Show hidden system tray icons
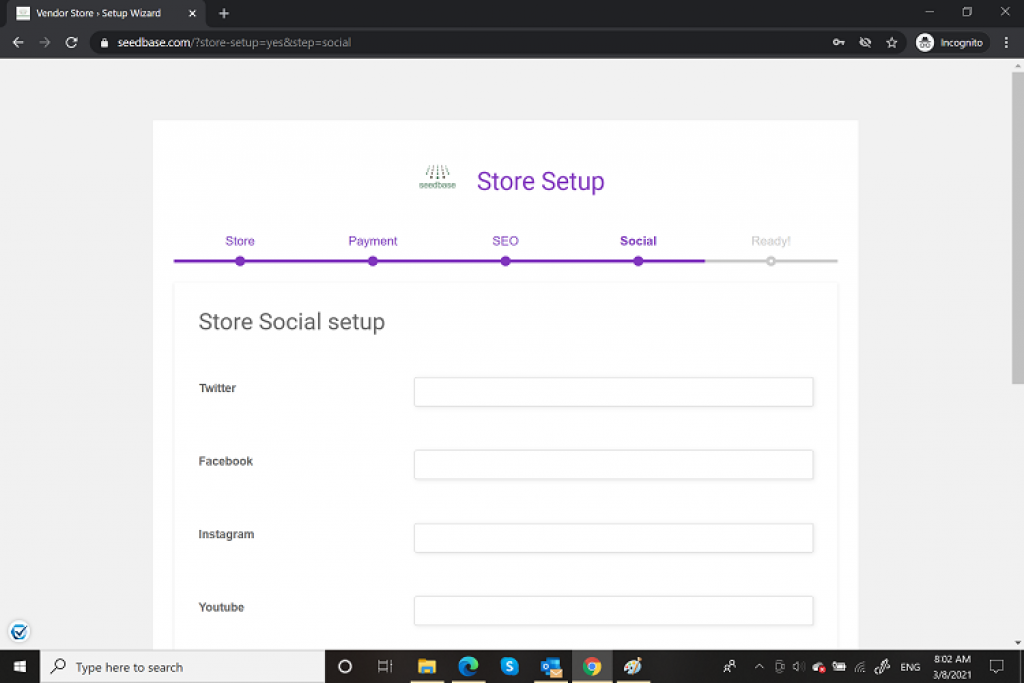This screenshot has width=1024, height=683. coord(758,667)
